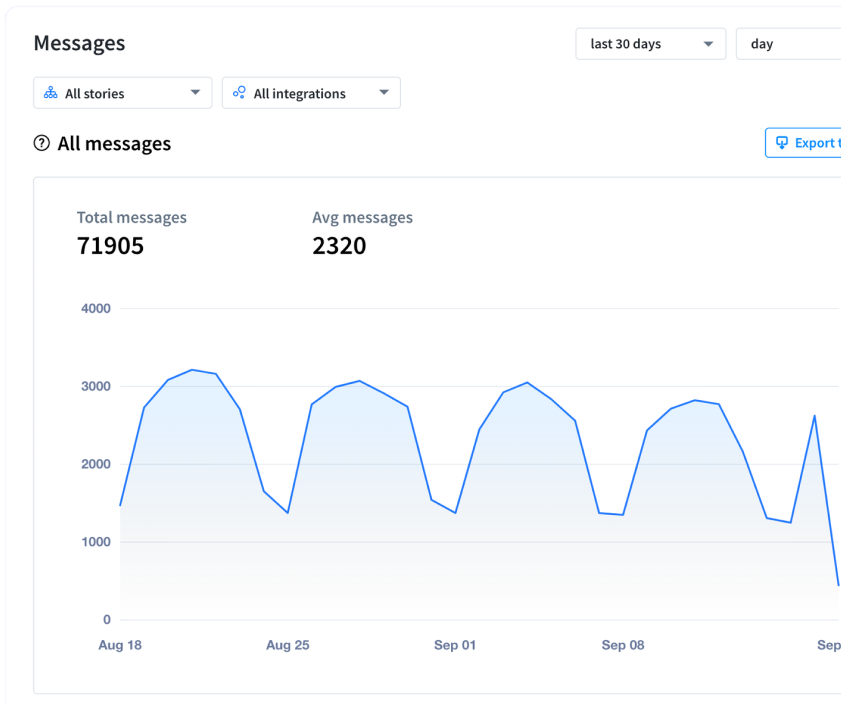Click the Messages page heading
The image size is (841, 704).
tap(79, 43)
